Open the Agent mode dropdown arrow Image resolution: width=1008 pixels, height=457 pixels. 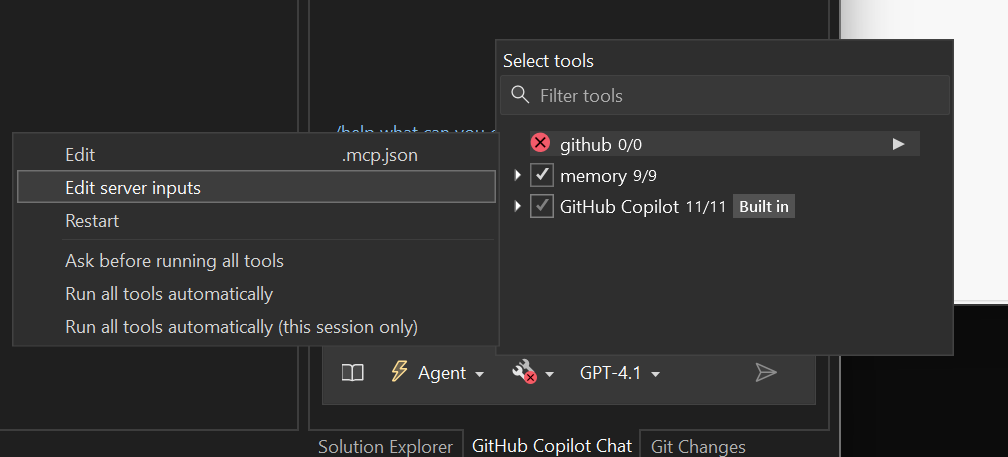(x=479, y=374)
